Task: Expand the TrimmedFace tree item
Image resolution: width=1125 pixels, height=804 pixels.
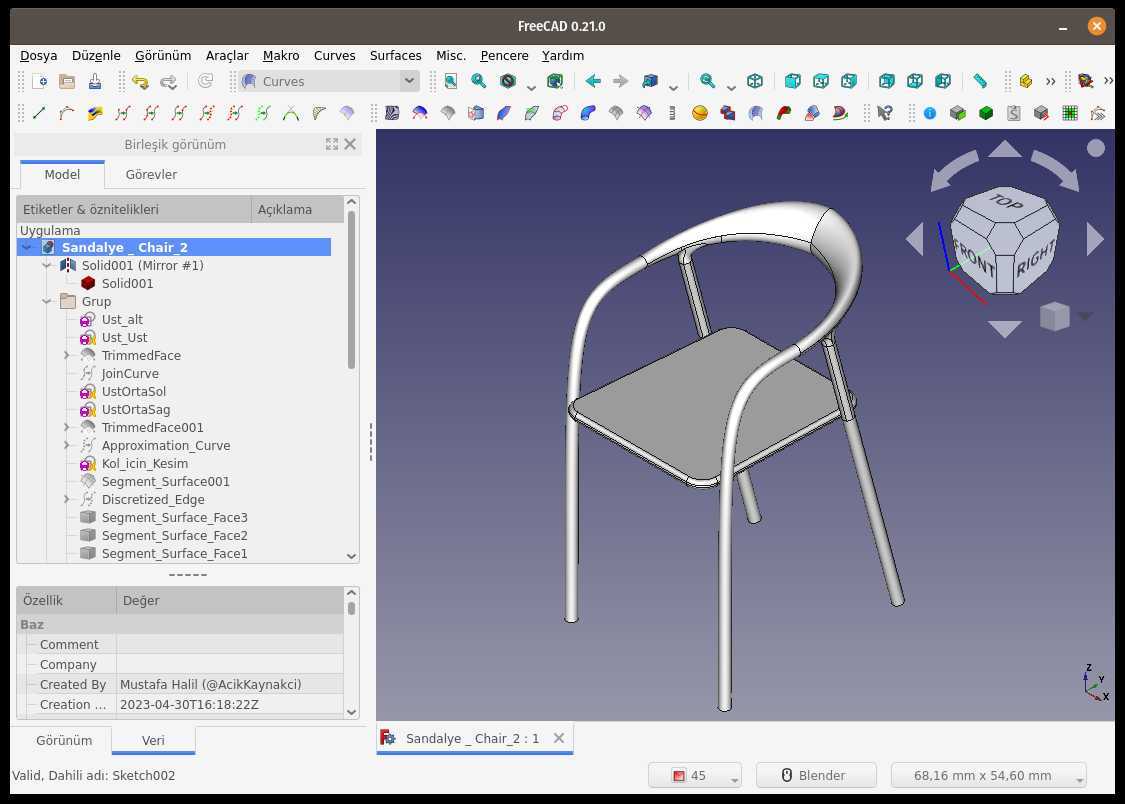Action: [x=67, y=355]
